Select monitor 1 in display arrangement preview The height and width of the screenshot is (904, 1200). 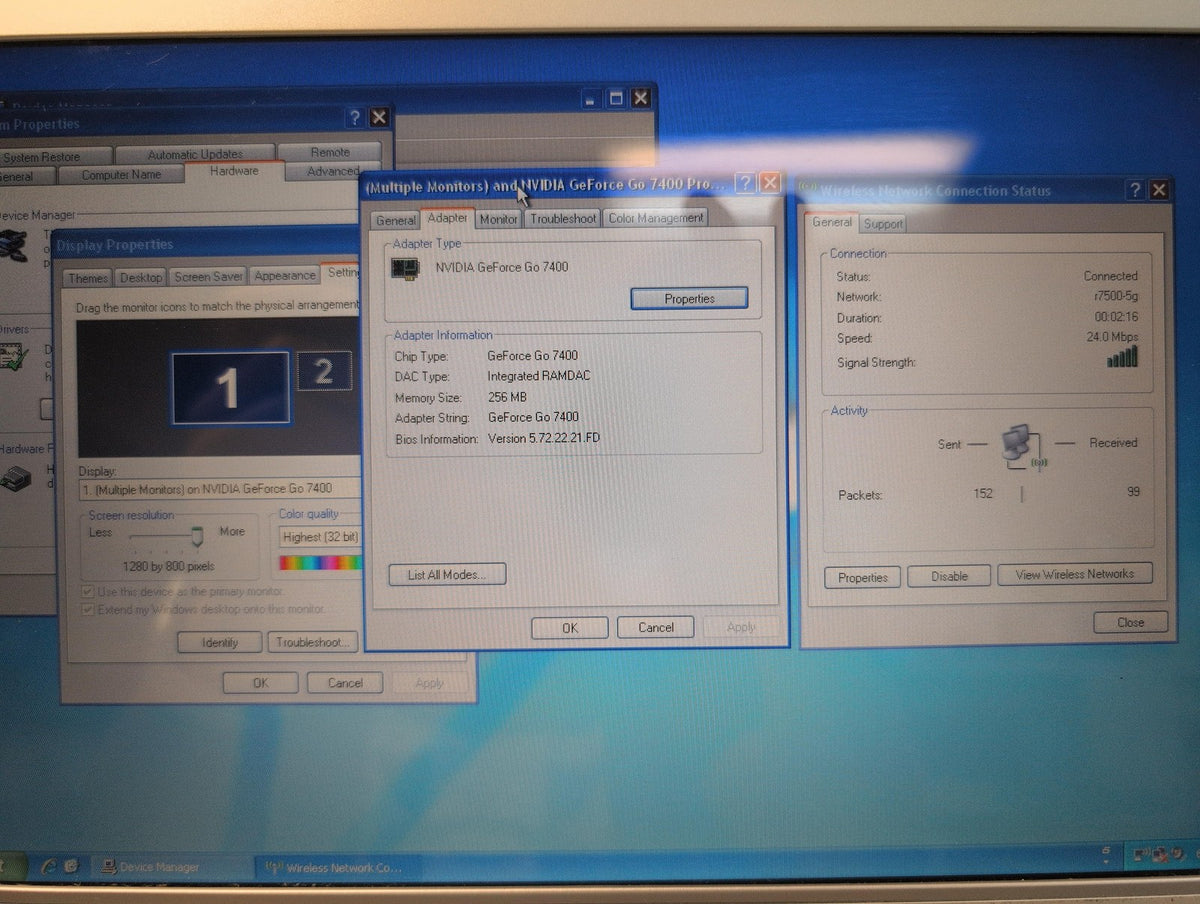pos(230,387)
